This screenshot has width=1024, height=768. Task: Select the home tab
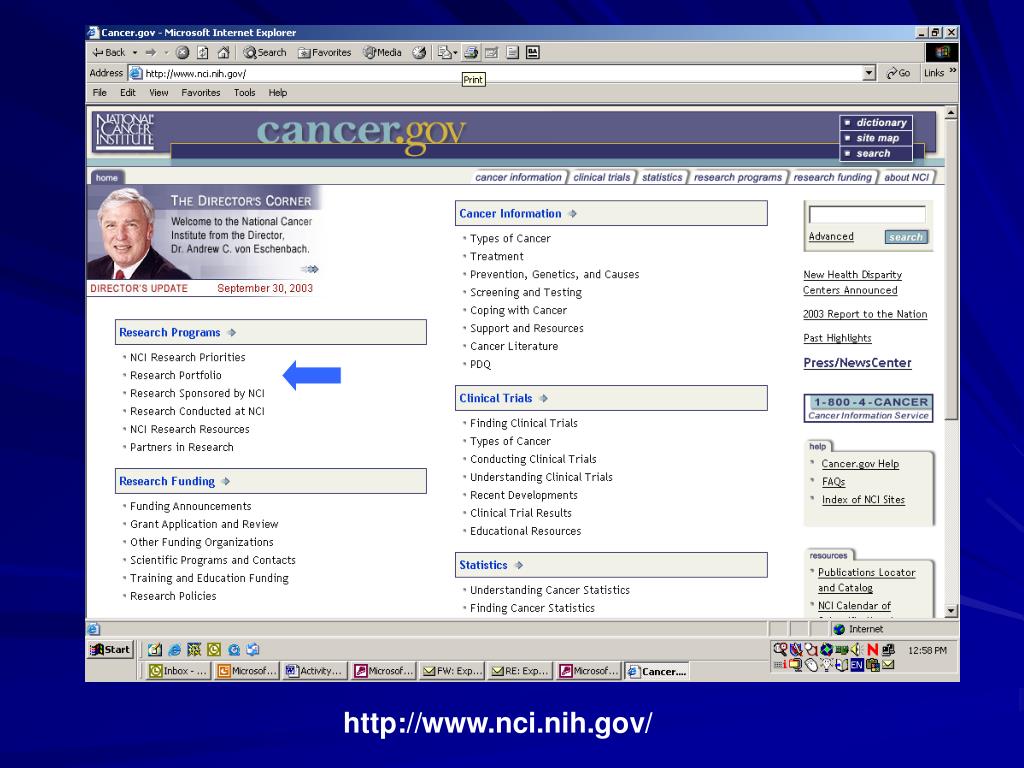click(x=106, y=178)
